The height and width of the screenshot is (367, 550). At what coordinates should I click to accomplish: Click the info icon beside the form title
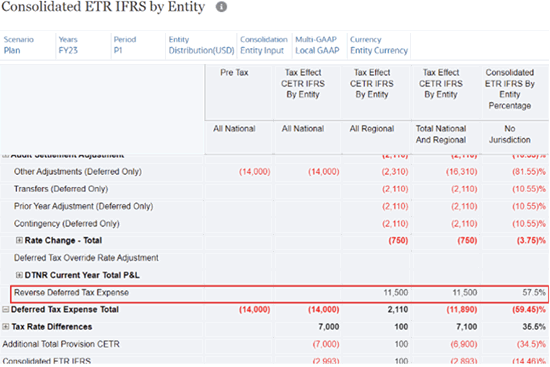221,7
